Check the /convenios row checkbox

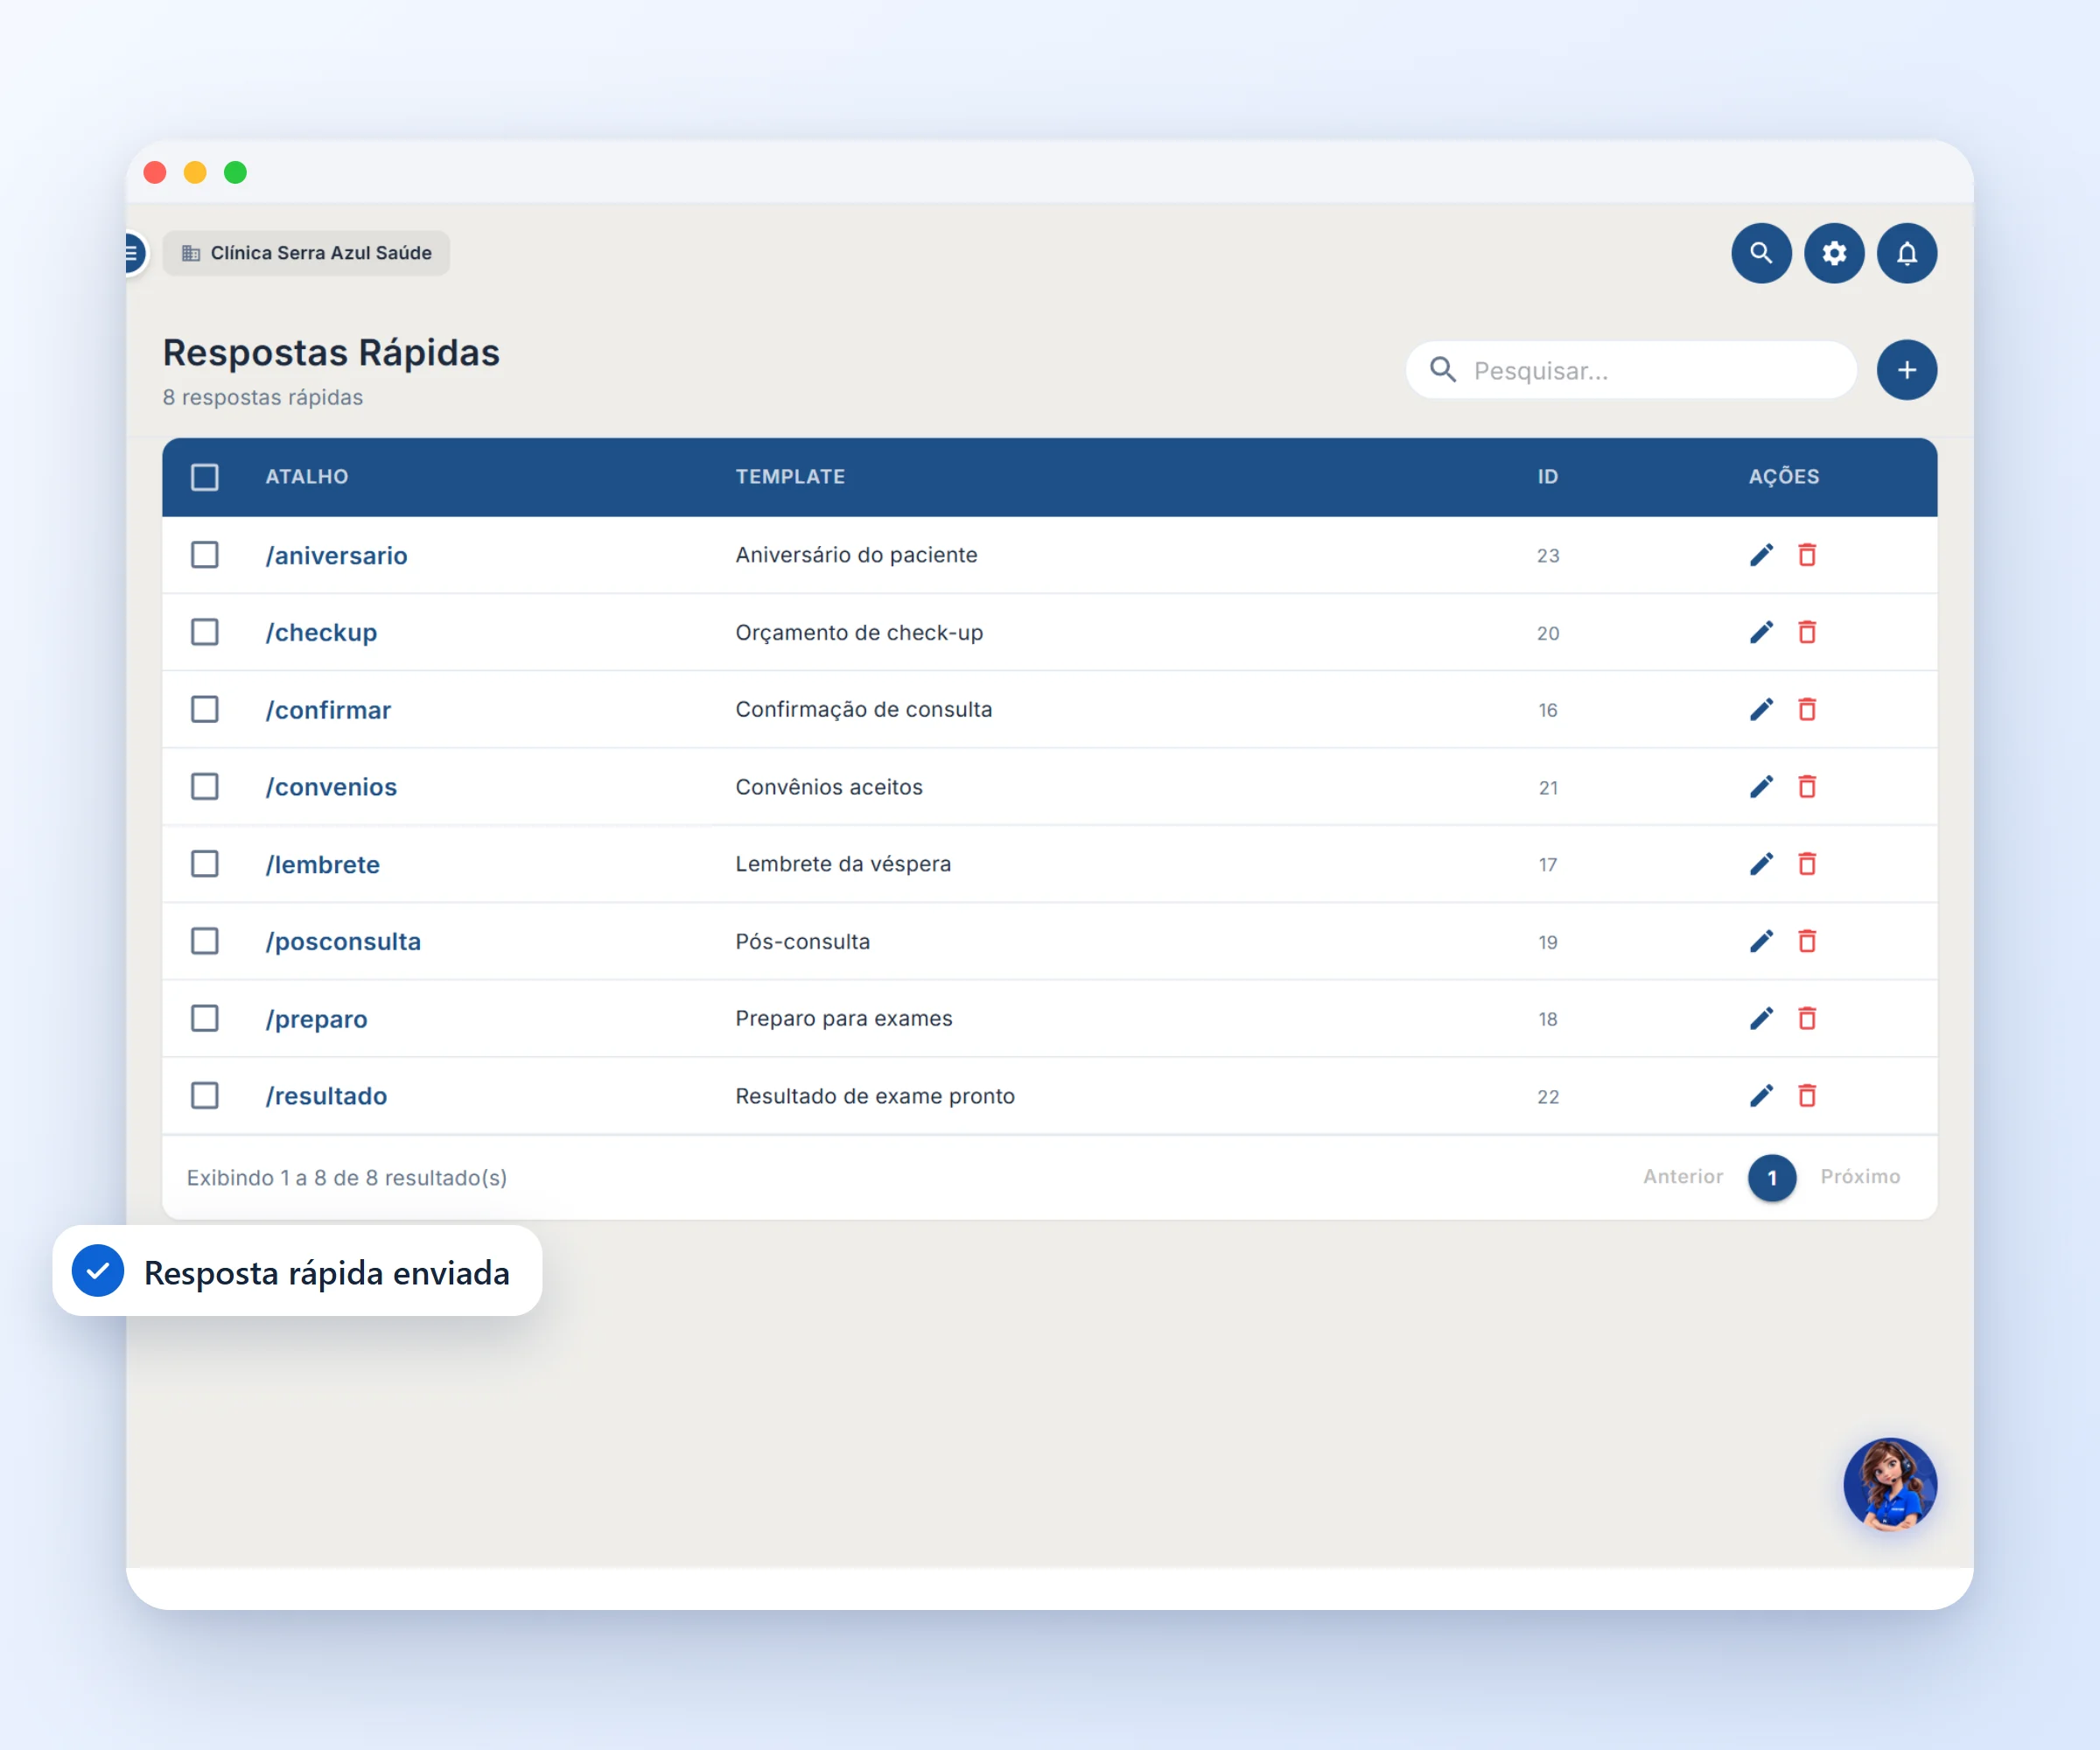[x=205, y=787]
